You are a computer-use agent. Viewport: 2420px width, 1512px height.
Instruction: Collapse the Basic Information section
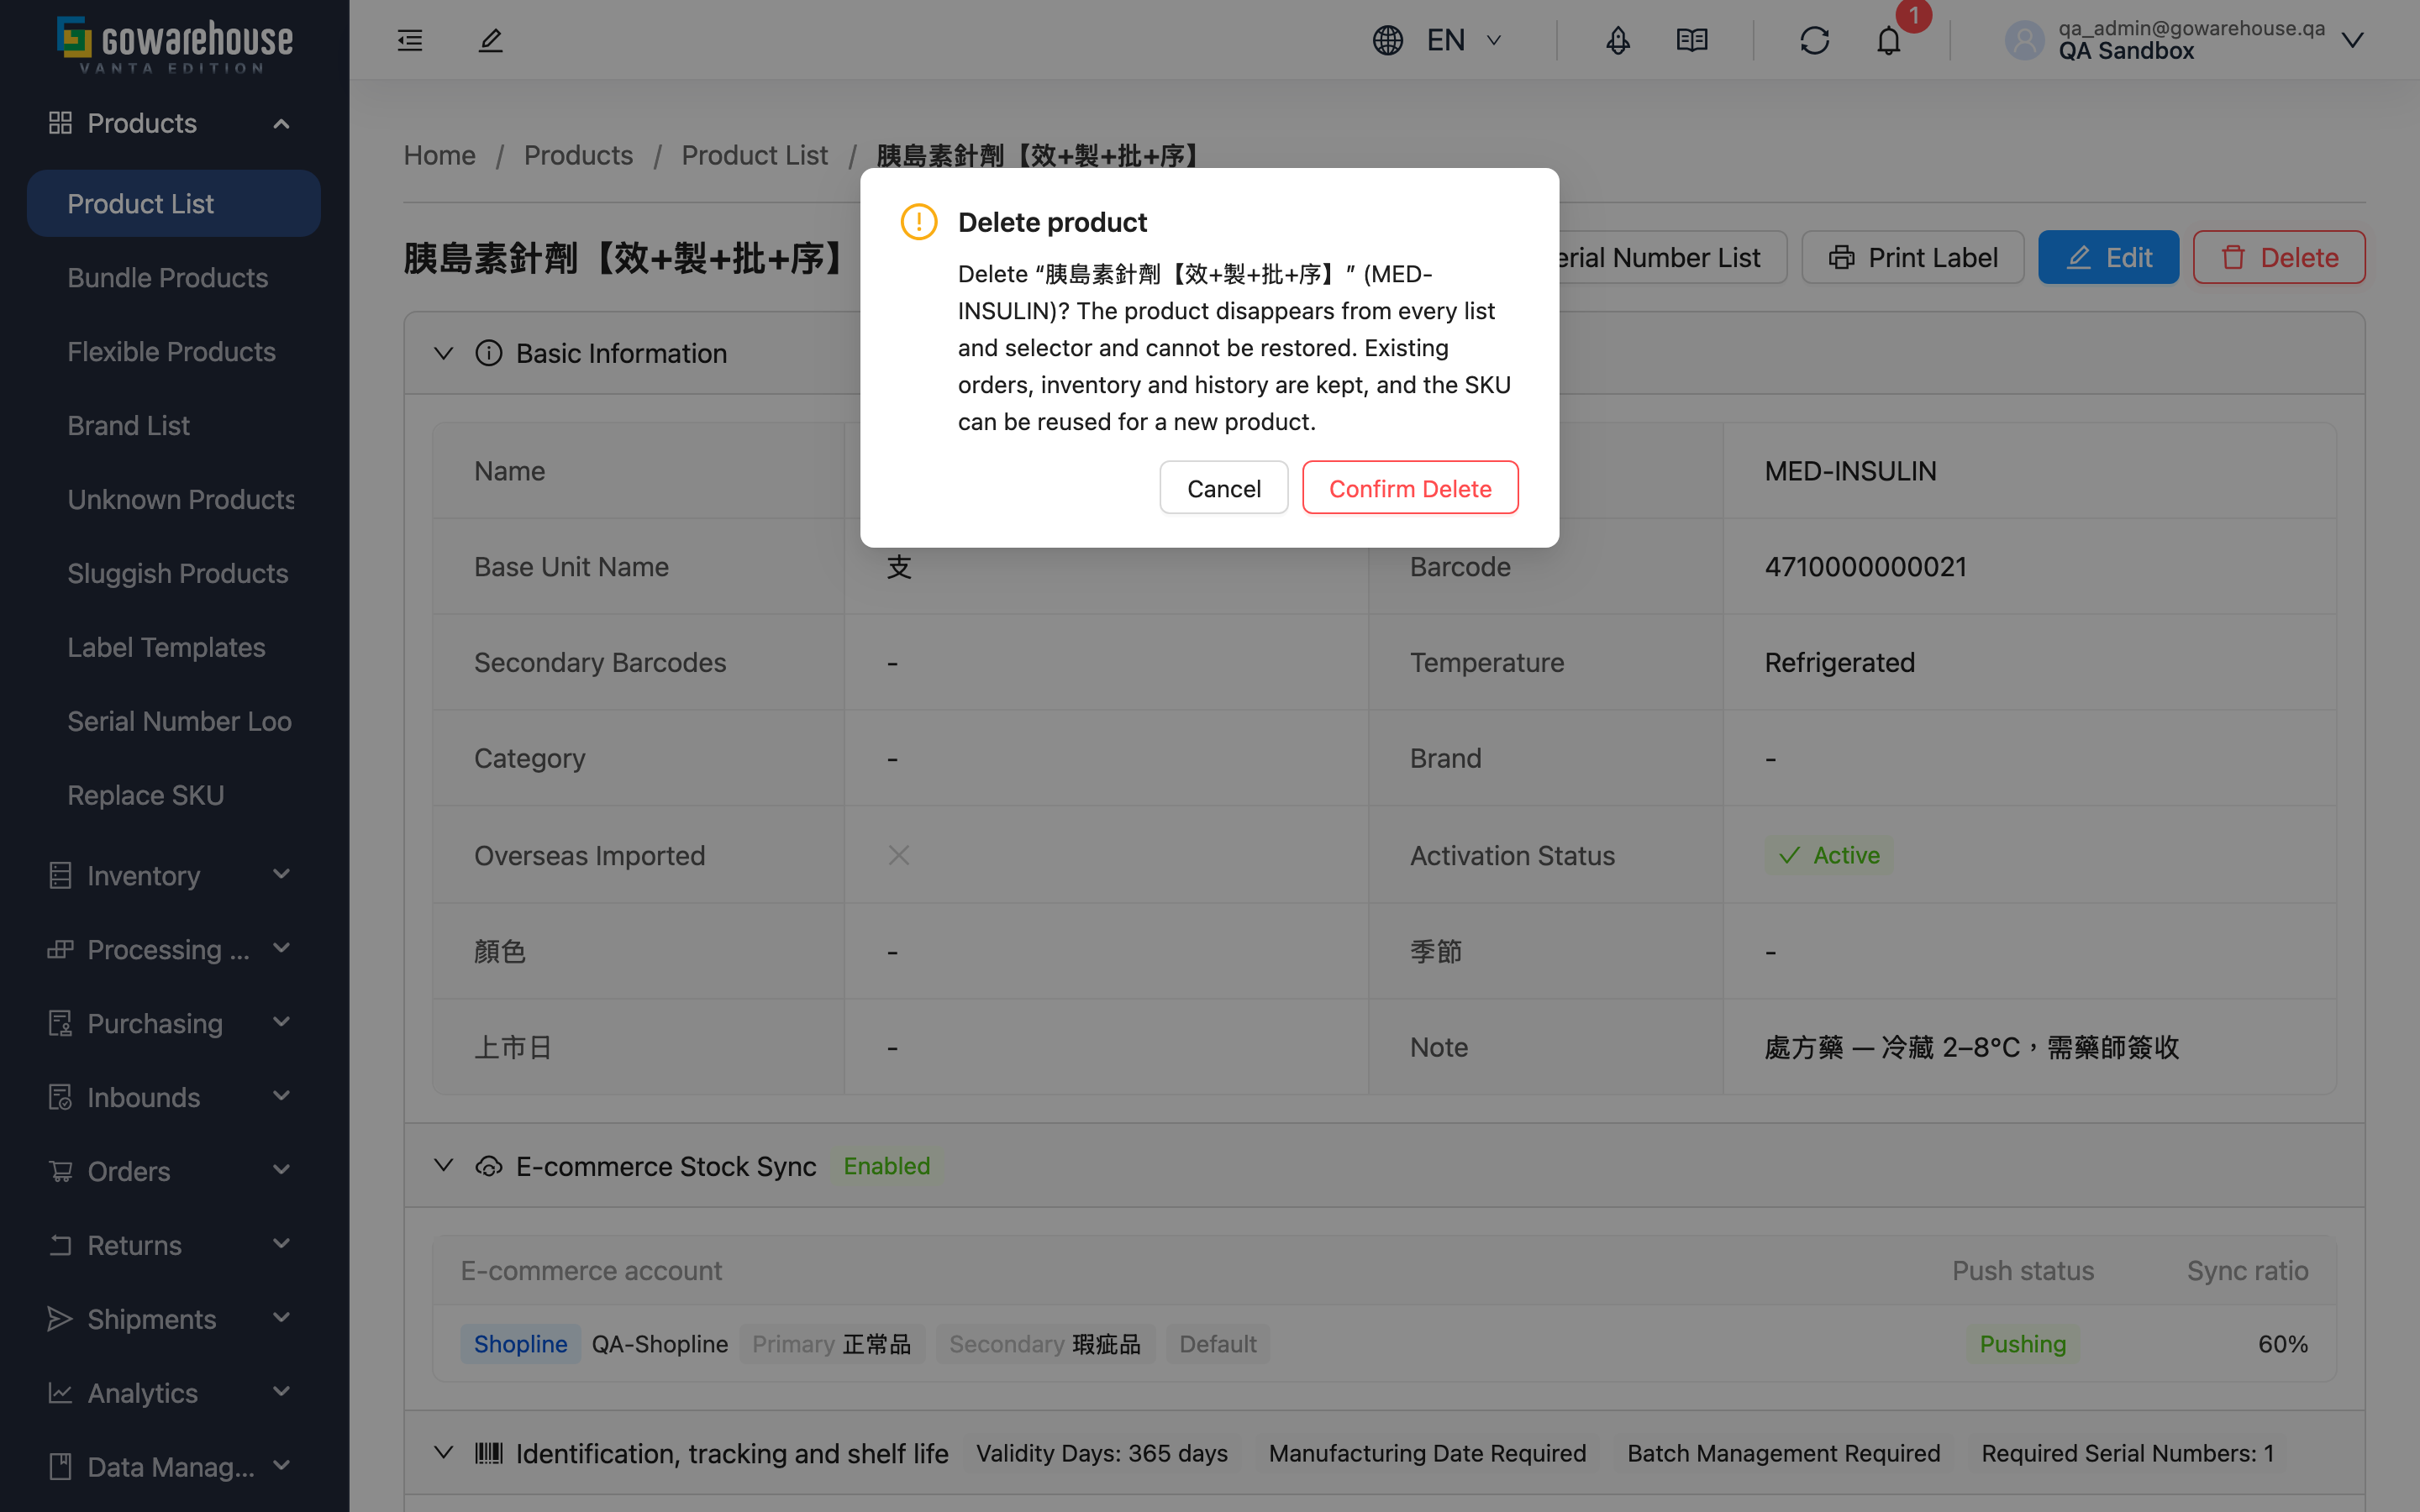pos(443,353)
